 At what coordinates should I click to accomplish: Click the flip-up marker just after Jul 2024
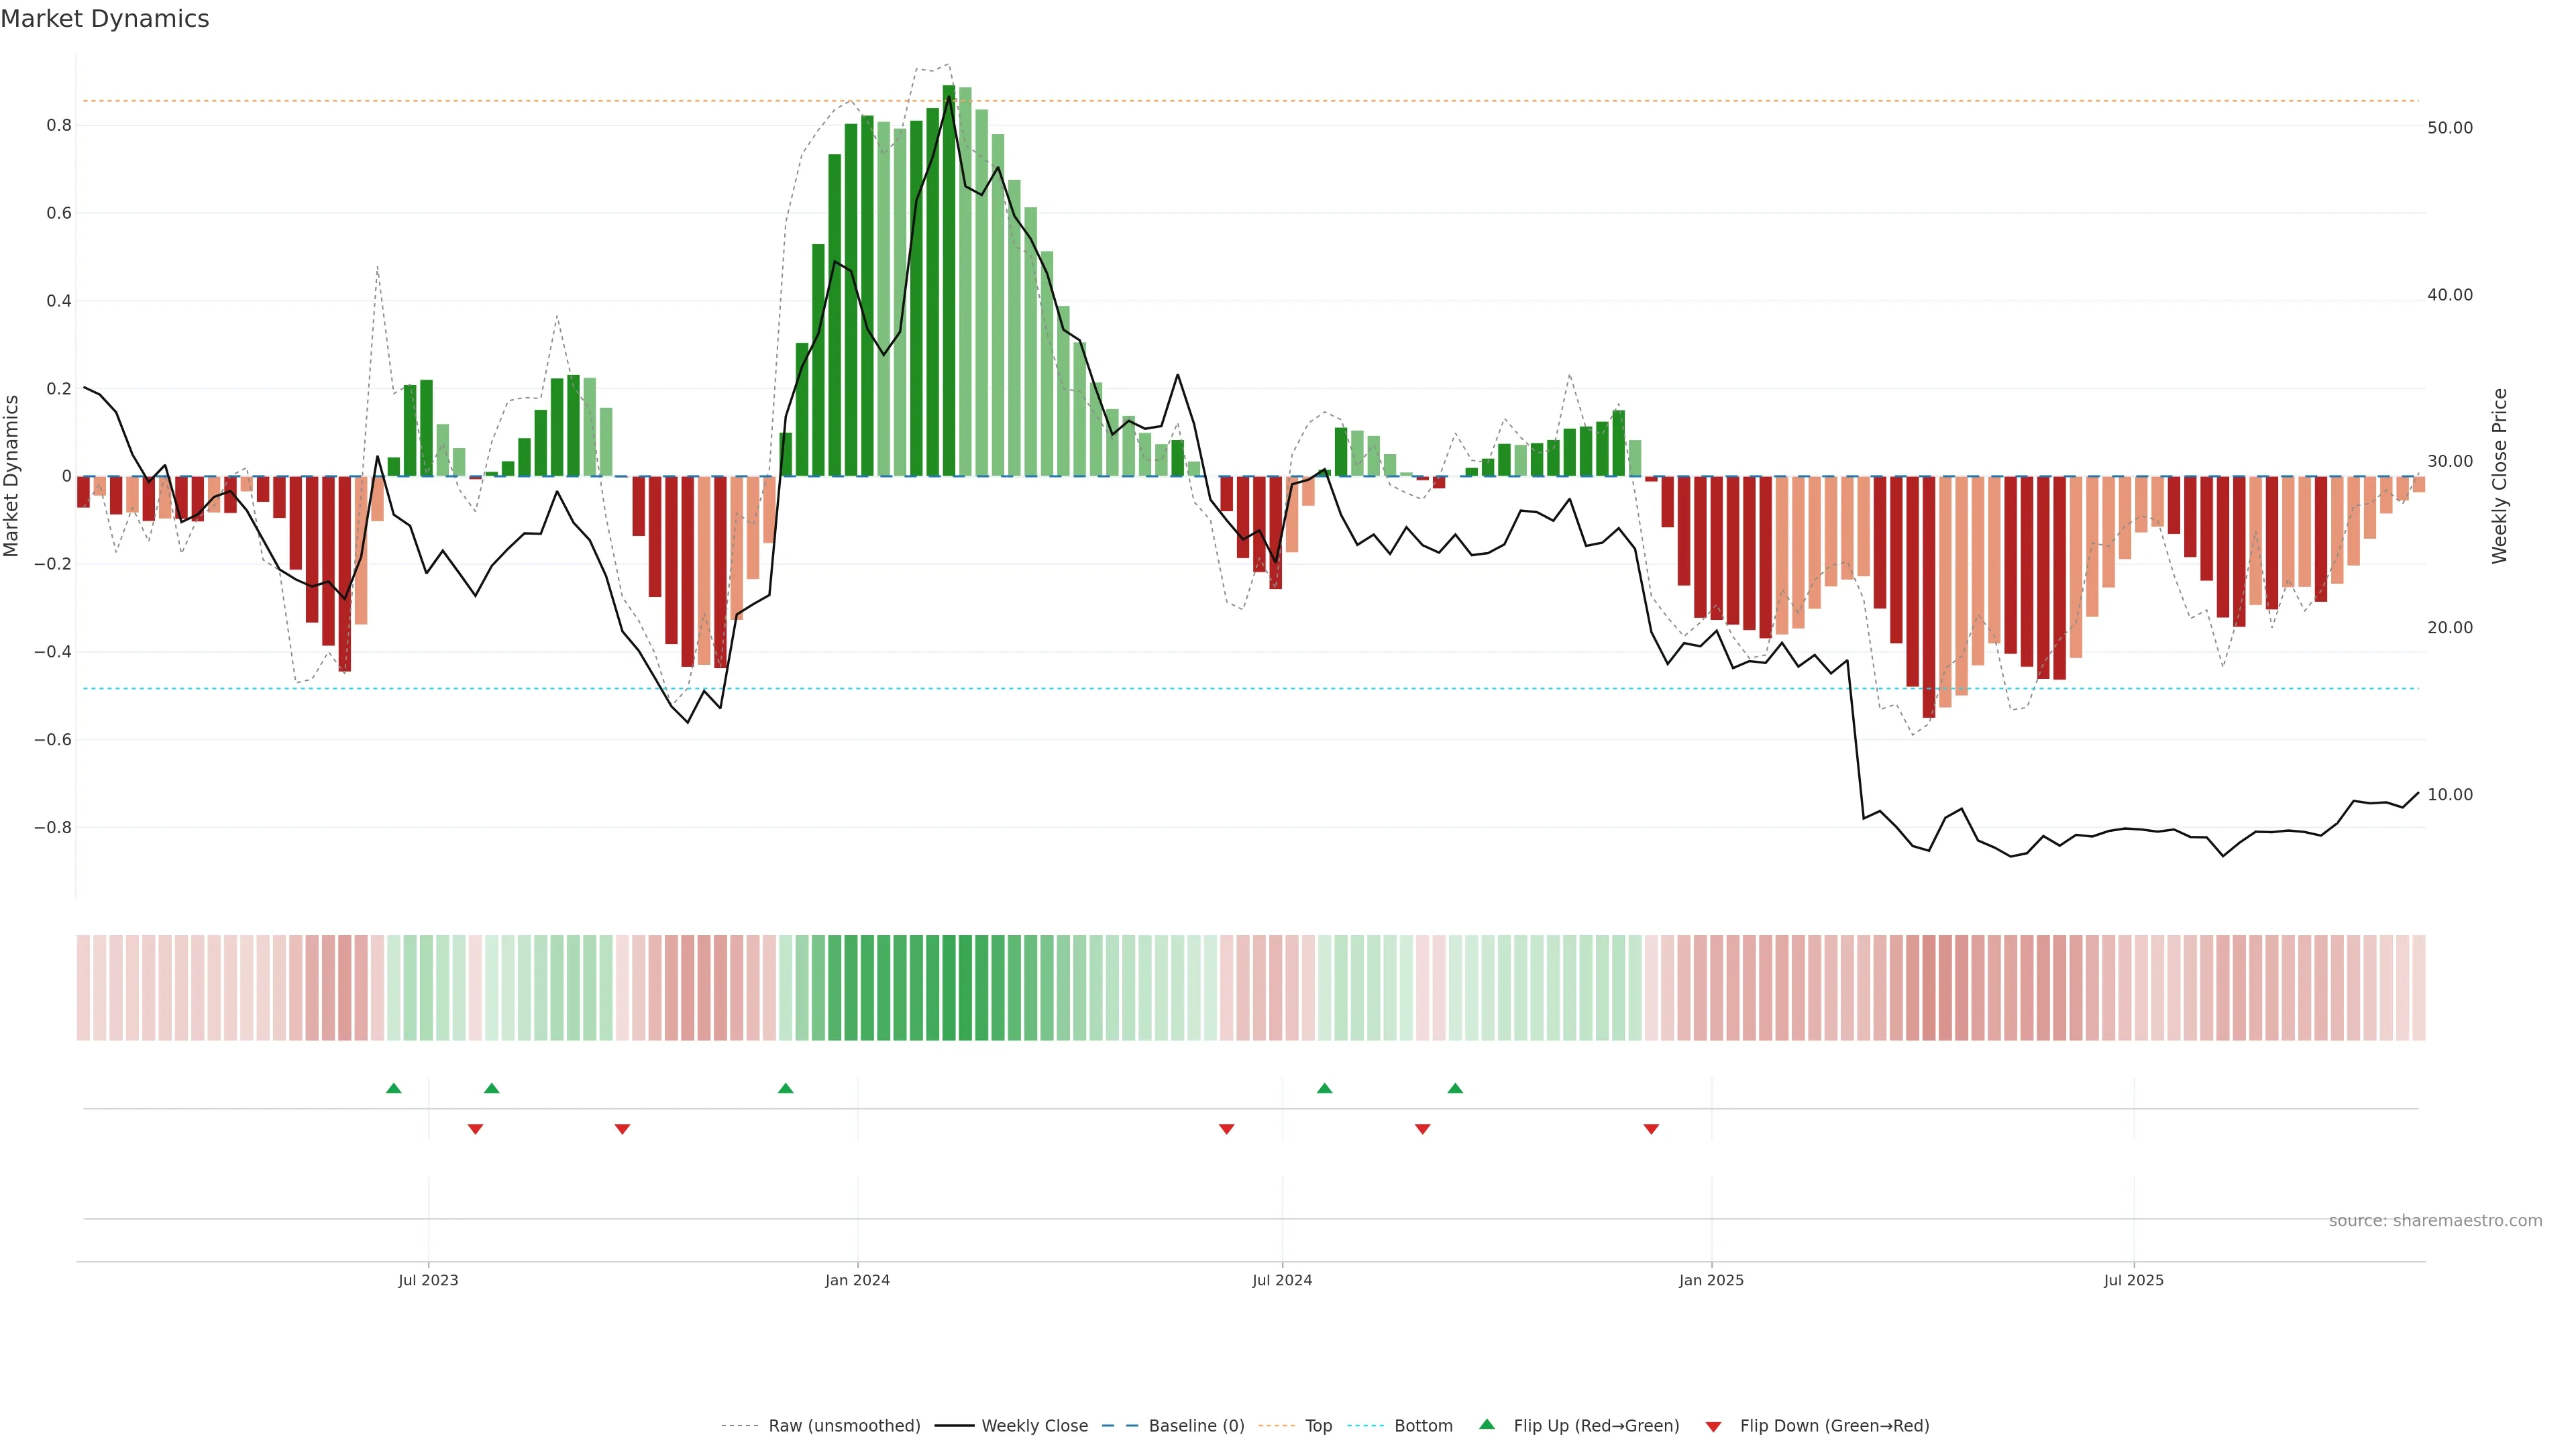pos(1324,1088)
